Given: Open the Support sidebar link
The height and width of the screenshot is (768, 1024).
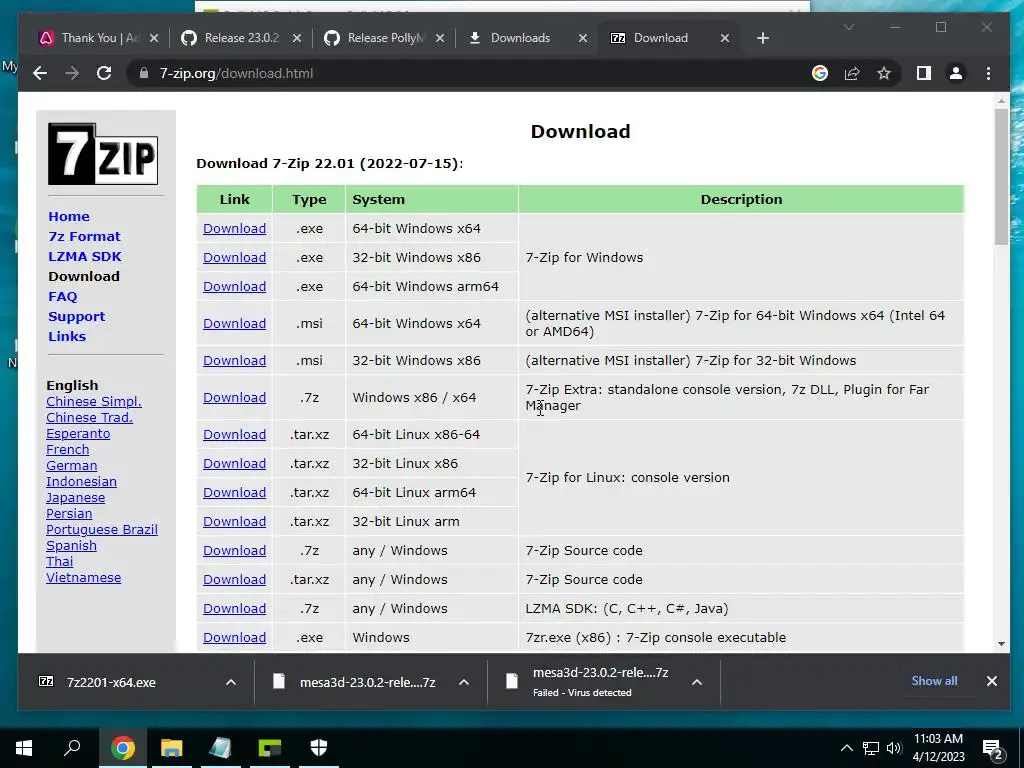Looking at the screenshot, I should (76, 317).
